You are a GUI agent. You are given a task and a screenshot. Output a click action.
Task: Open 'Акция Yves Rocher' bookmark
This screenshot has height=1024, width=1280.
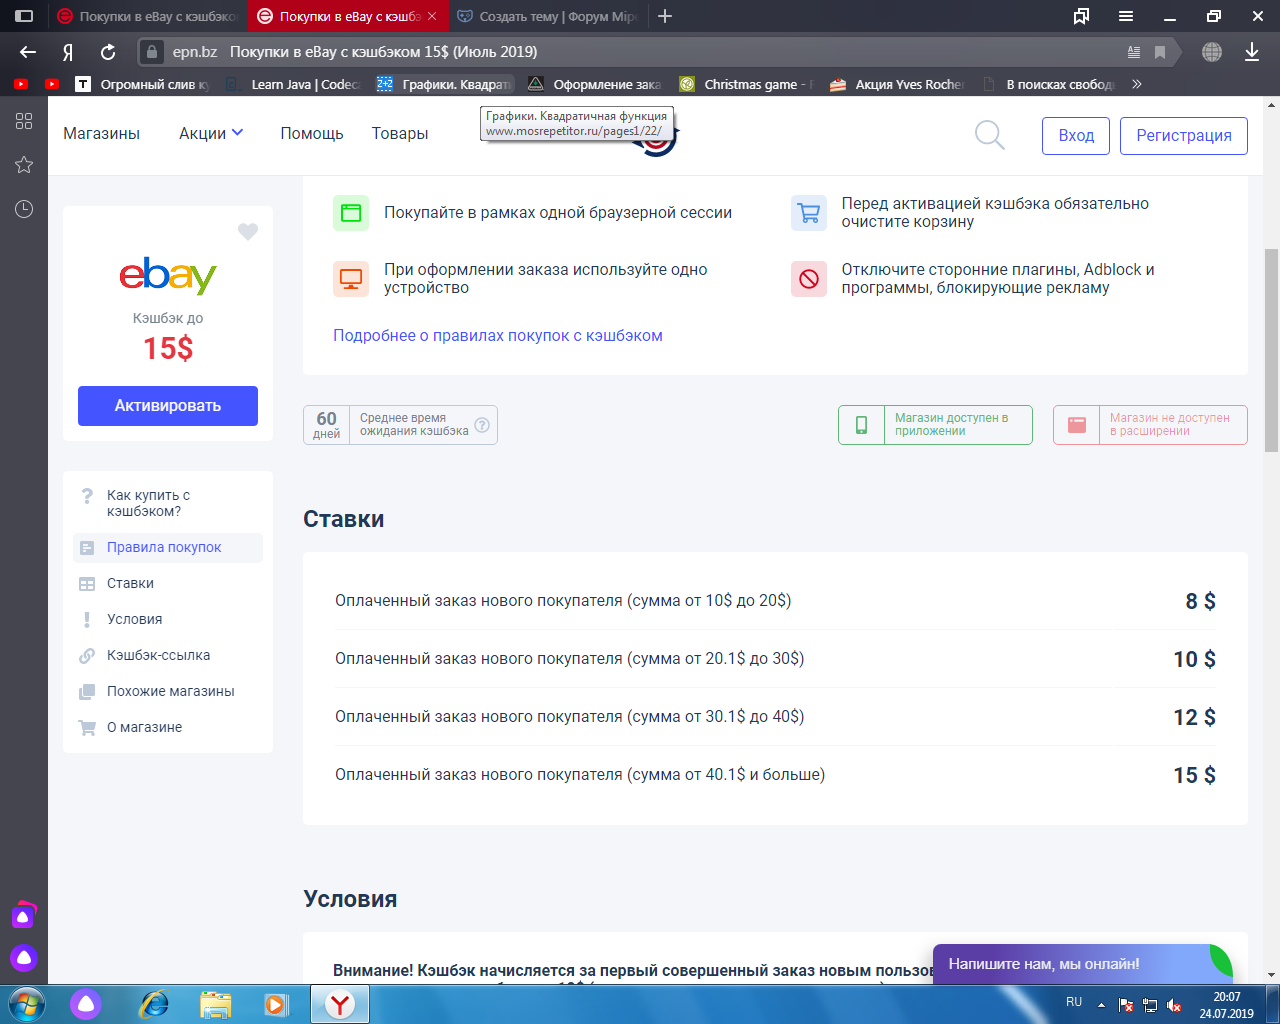click(x=897, y=84)
